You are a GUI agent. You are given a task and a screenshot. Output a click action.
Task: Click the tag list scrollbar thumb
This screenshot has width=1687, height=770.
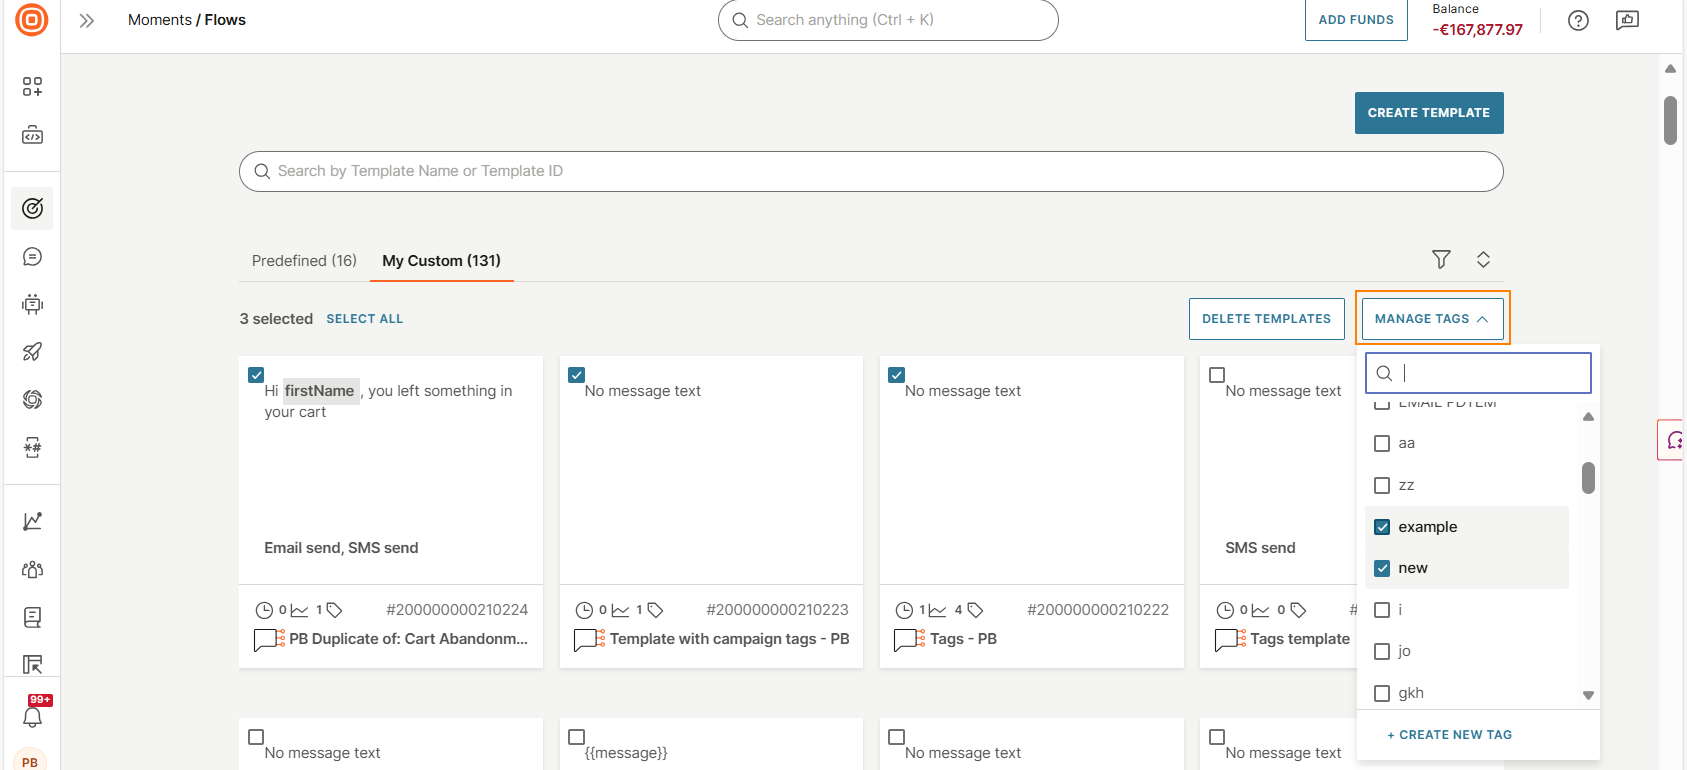(1588, 477)
